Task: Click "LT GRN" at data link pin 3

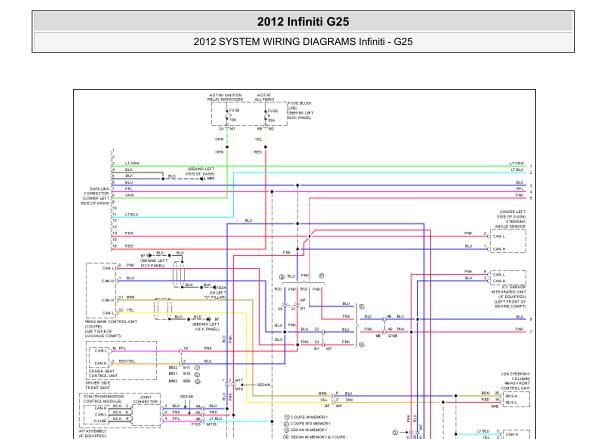Action: (132, 163)
